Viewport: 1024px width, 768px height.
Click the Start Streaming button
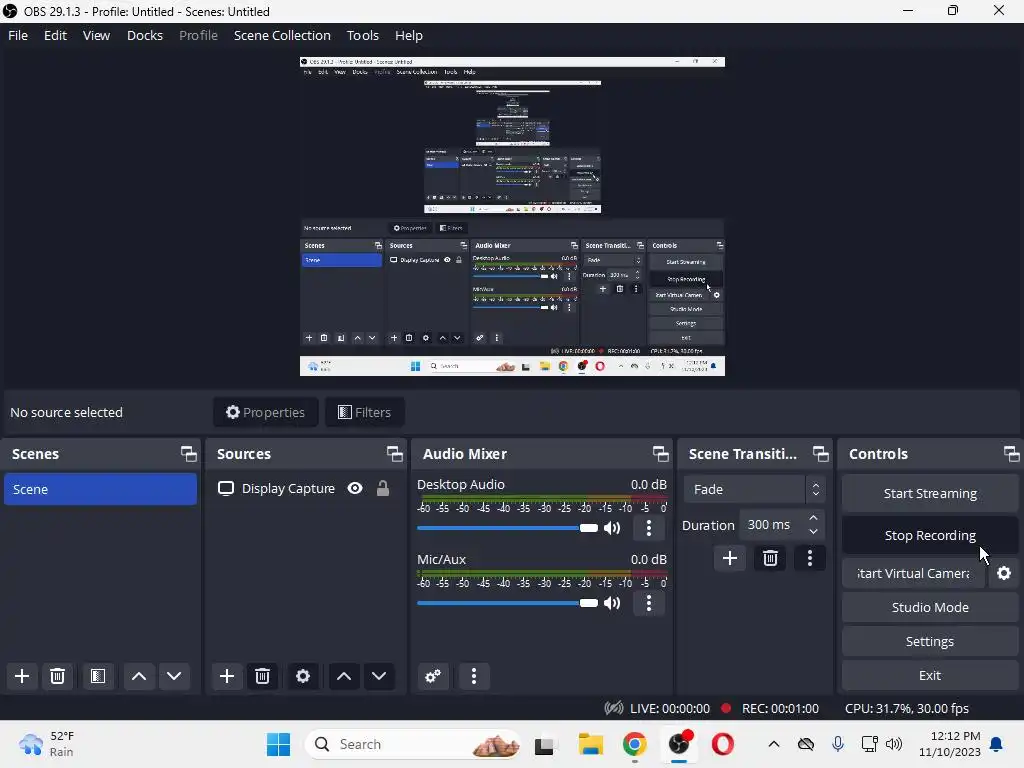tap(930, 493)
